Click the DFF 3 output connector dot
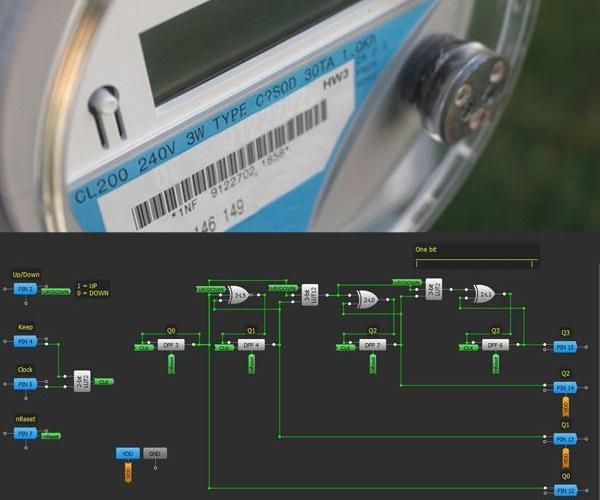The image size is (600, 500). pyautogui.click(x=193, y=345)
